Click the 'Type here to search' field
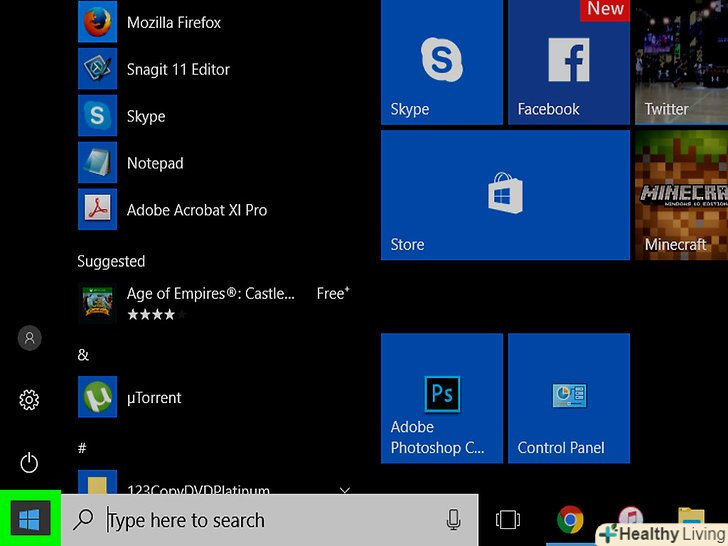 coord(270,520)
